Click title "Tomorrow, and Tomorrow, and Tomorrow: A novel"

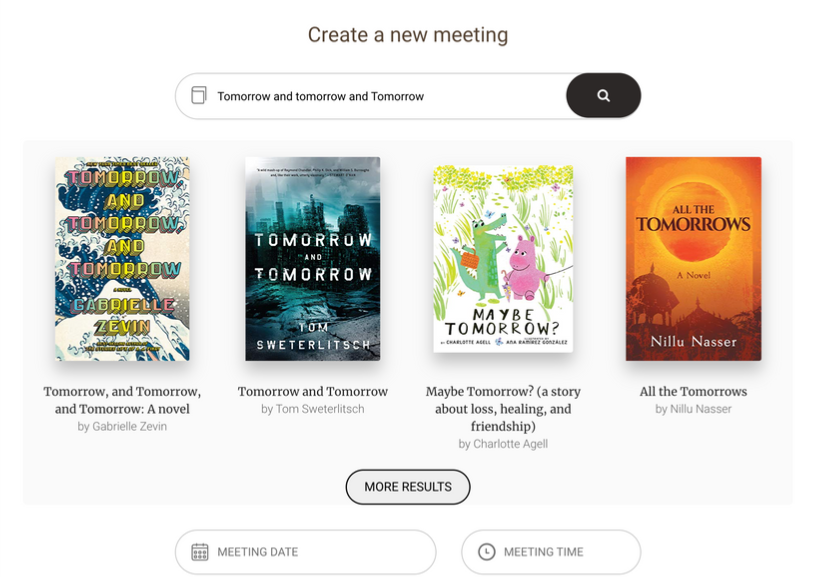pyautogui.click(x=122, y=400)
